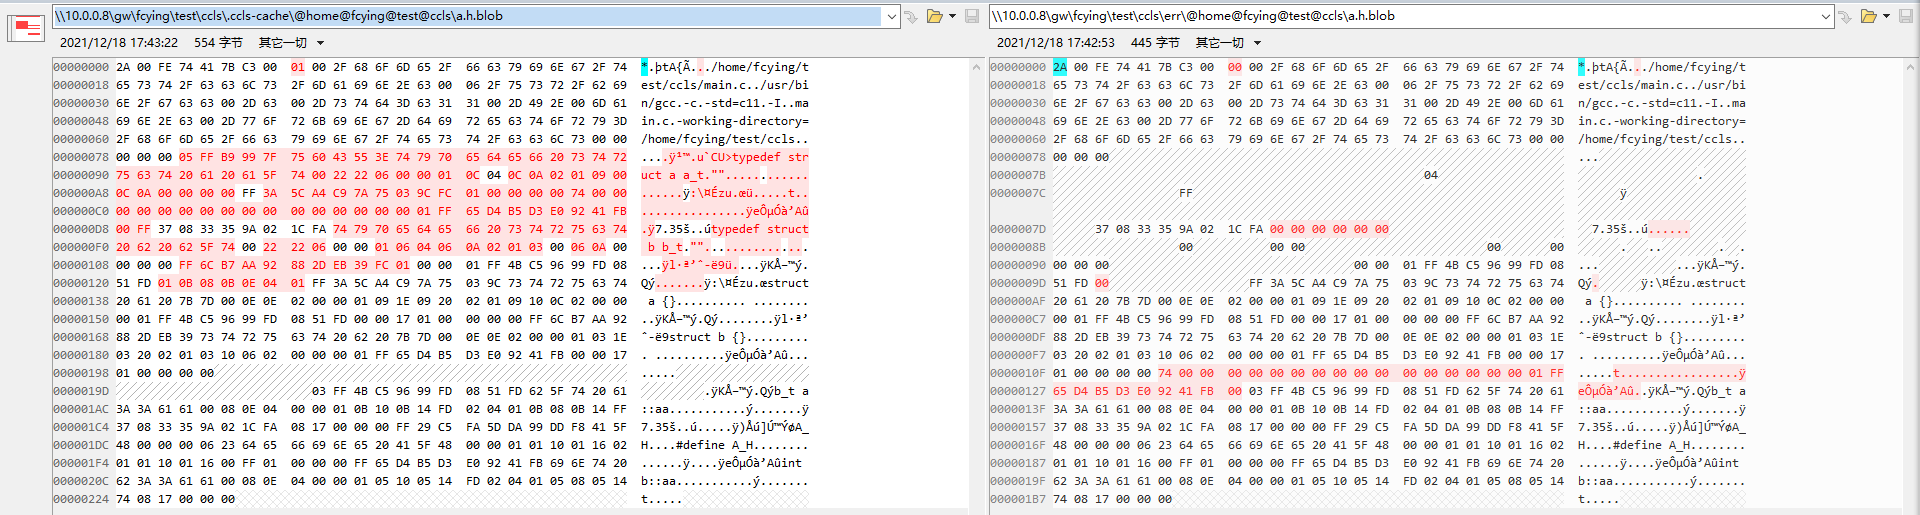Open right pane 其它一切 dropdown
This screenshot has width=1920, height=515.
click(1228, 43)
